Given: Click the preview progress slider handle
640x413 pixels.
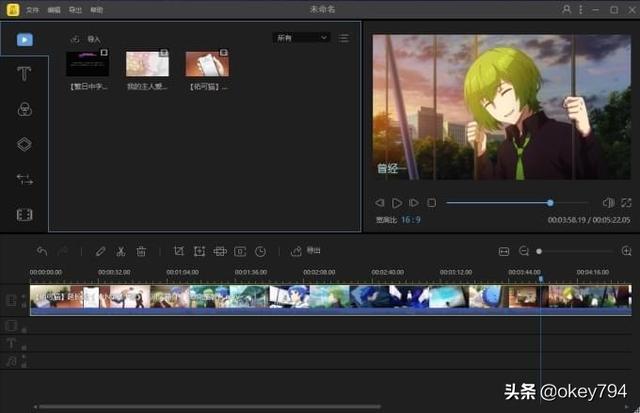Looking at the screenshot, I should pos(550,203).
